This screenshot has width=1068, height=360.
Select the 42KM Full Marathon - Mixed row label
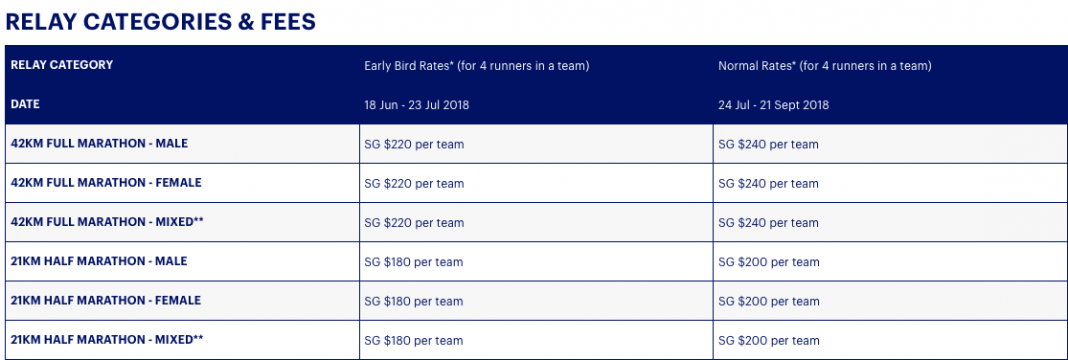pos(107,223)
